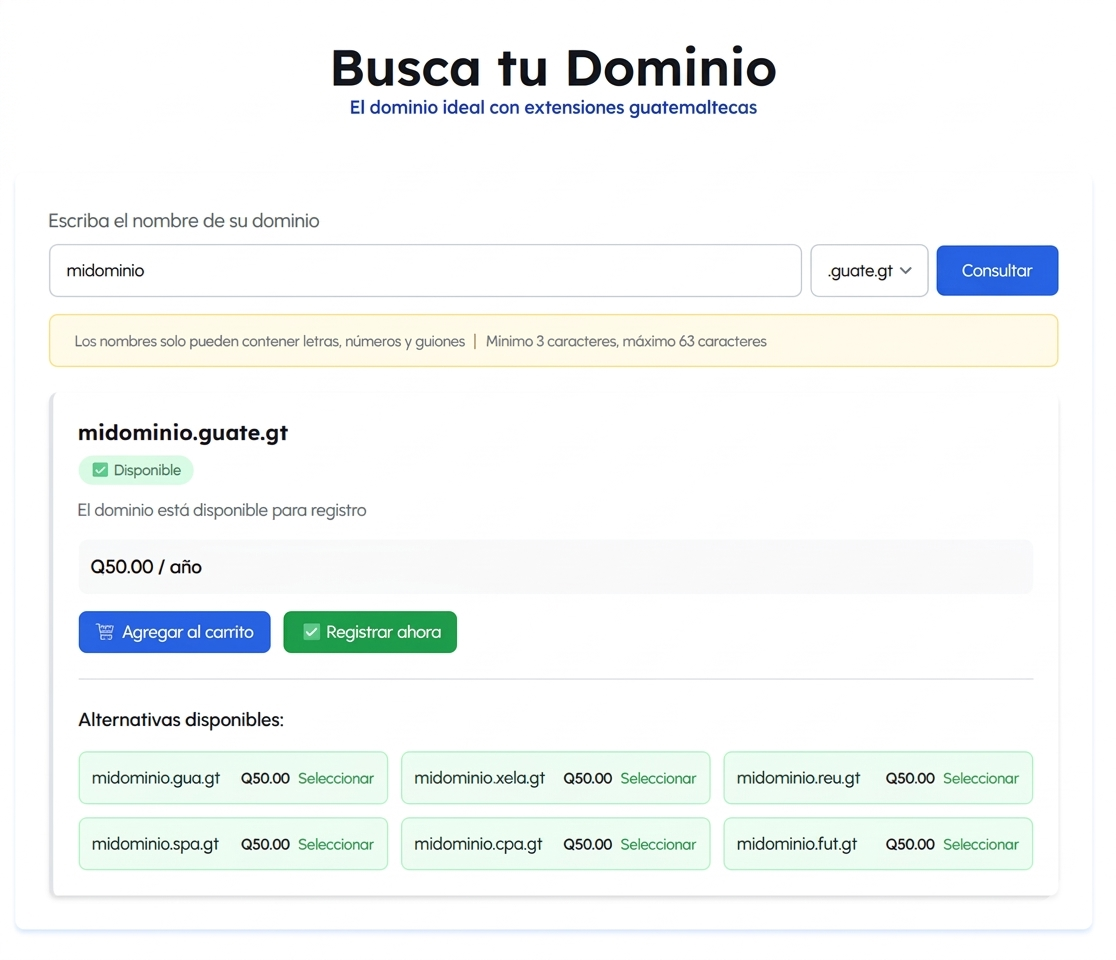Click the green Disponible check icon
Screen dimensions: 1116x960
click(x=100, y=470)
